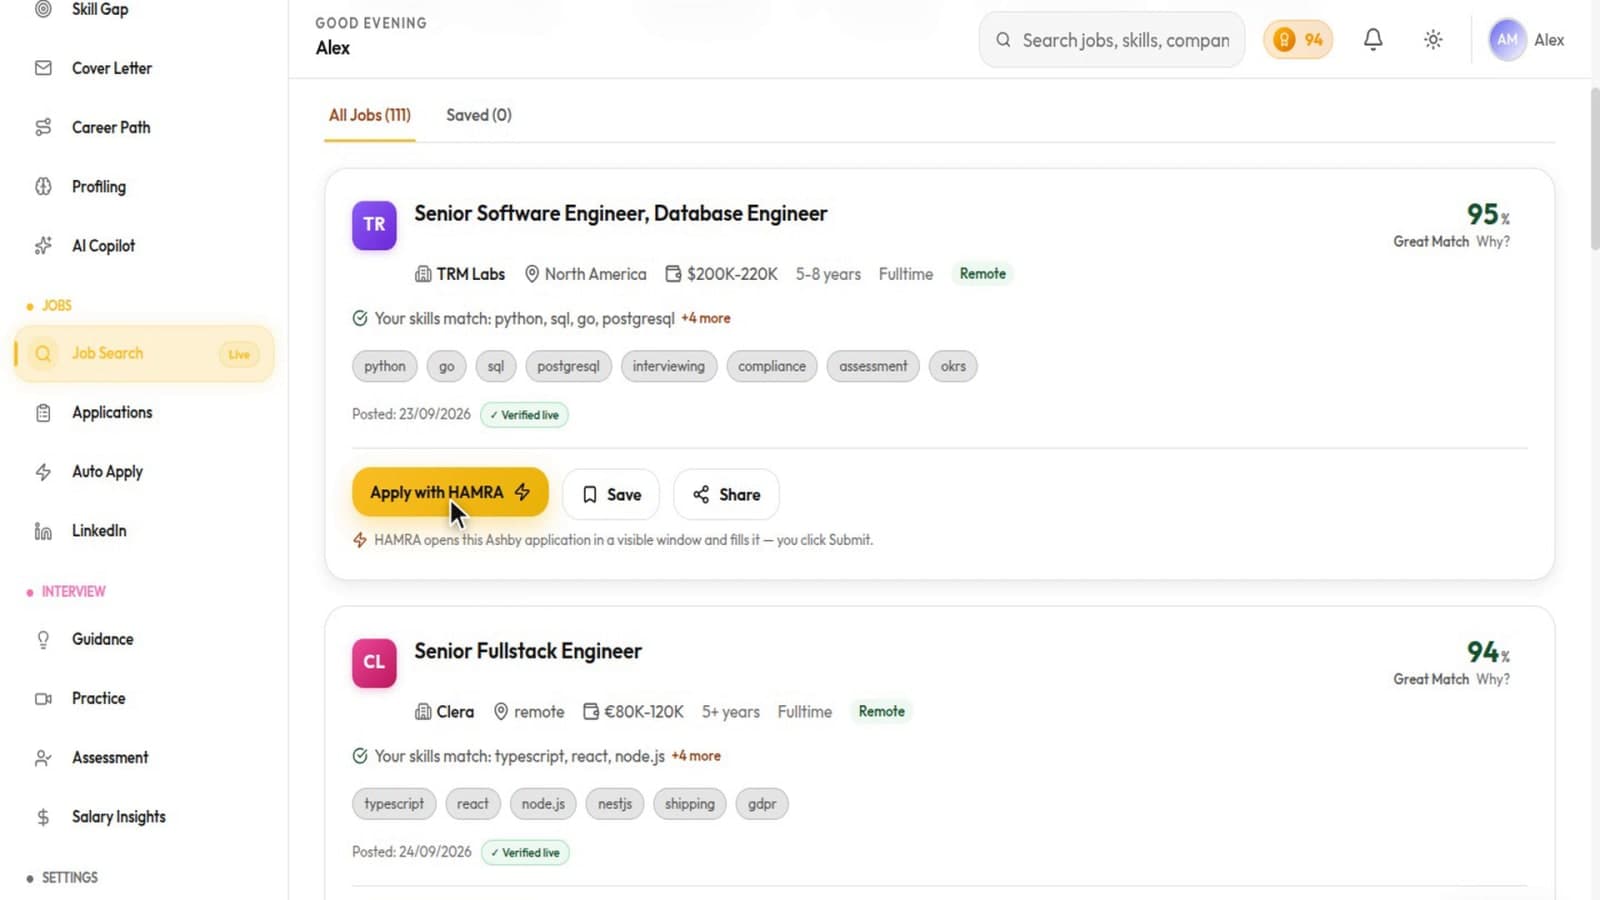Screen dimensions: 1600x900
Task: Expand +4 more skills for Clera job
Action: click(696, 756)
